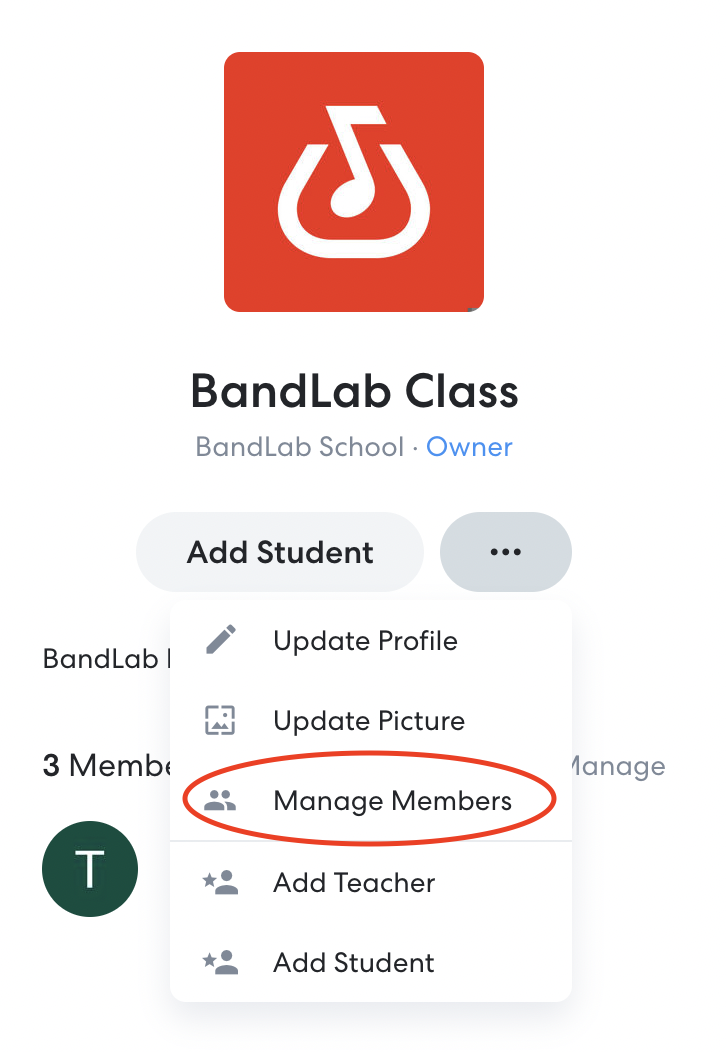This screenshot has width=726, height=1052.
Task: Open the green T member avatar
Action: click(x=90, y=869)
